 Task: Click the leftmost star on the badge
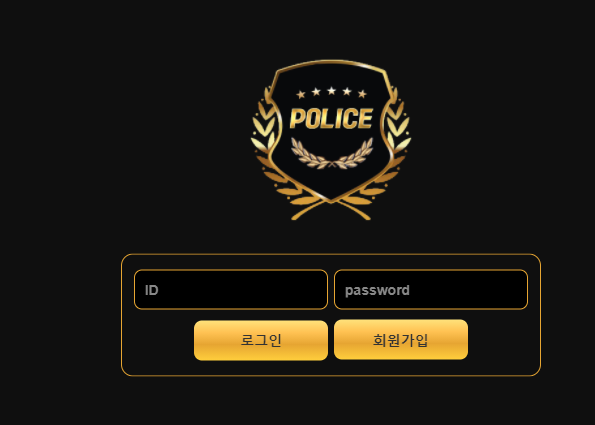pyautogui.click(x=301, y=94)
